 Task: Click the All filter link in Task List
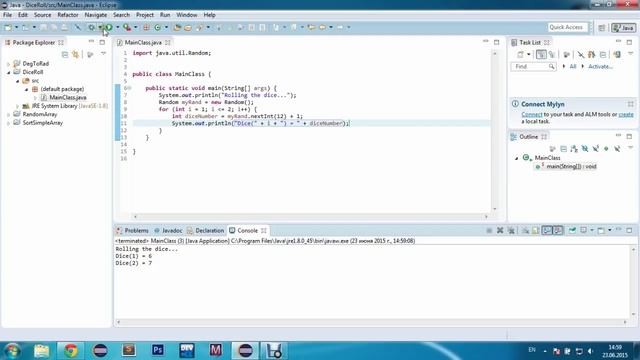(x=573, y=66)
